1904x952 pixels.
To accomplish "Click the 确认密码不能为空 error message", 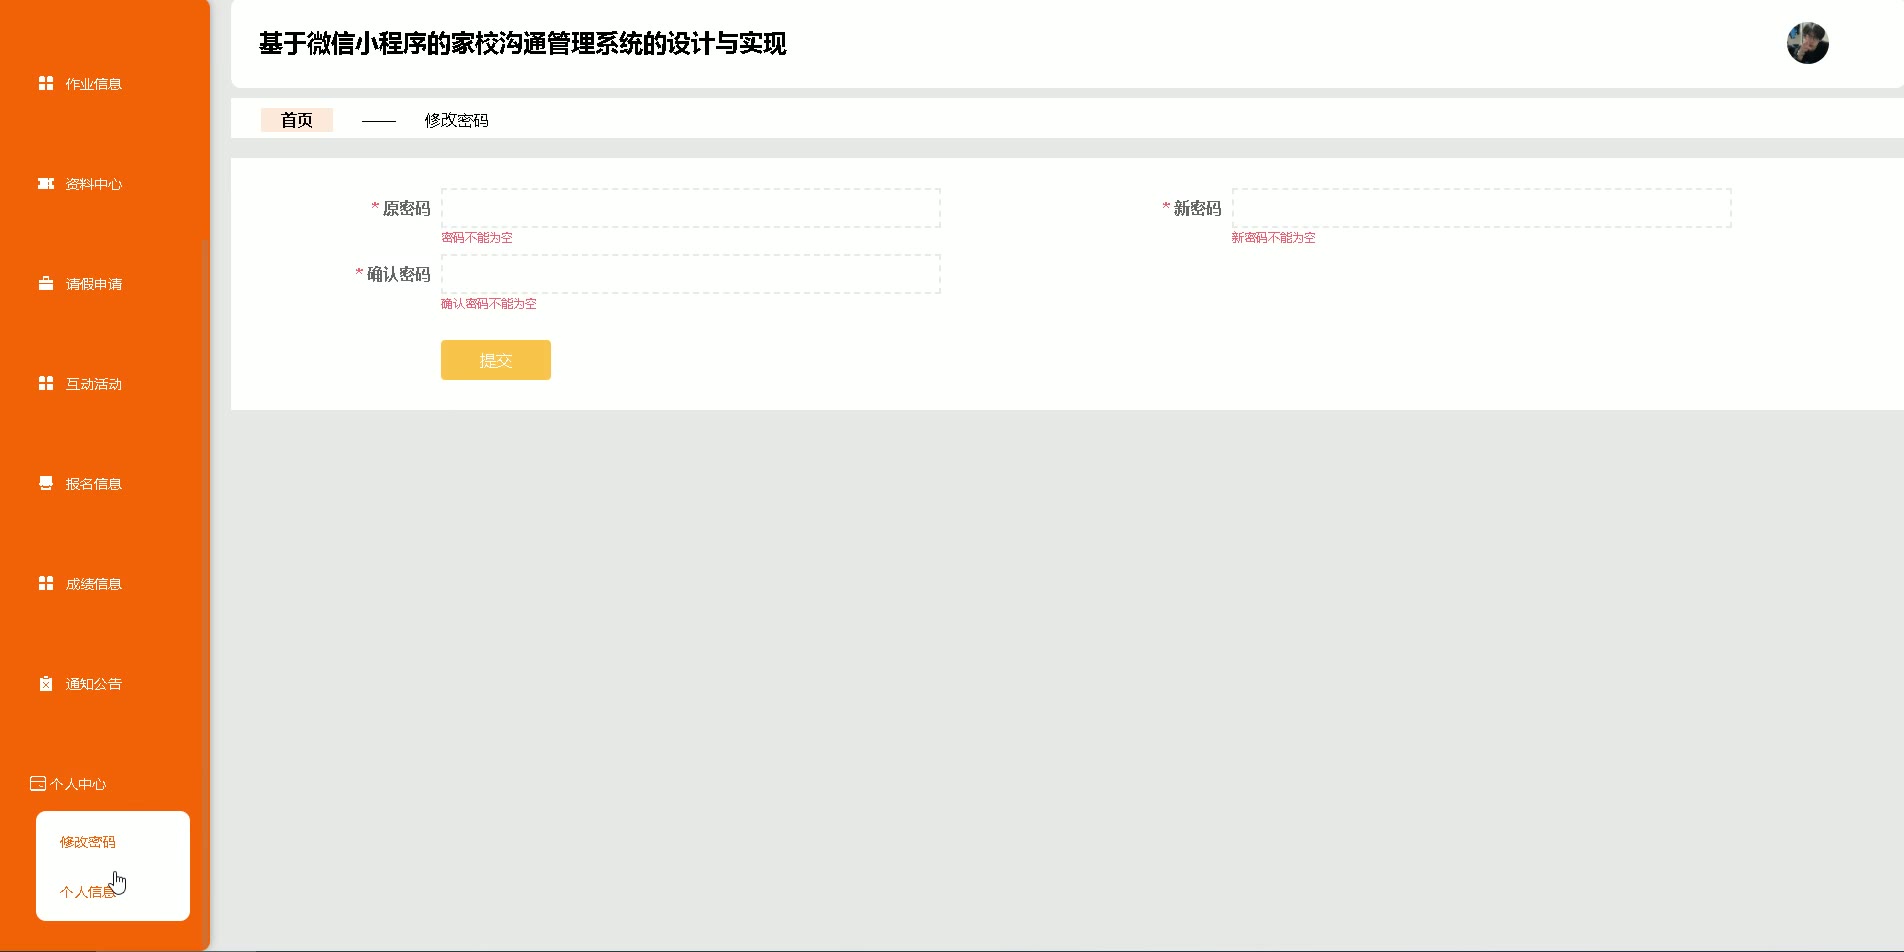I will (489, 304).
